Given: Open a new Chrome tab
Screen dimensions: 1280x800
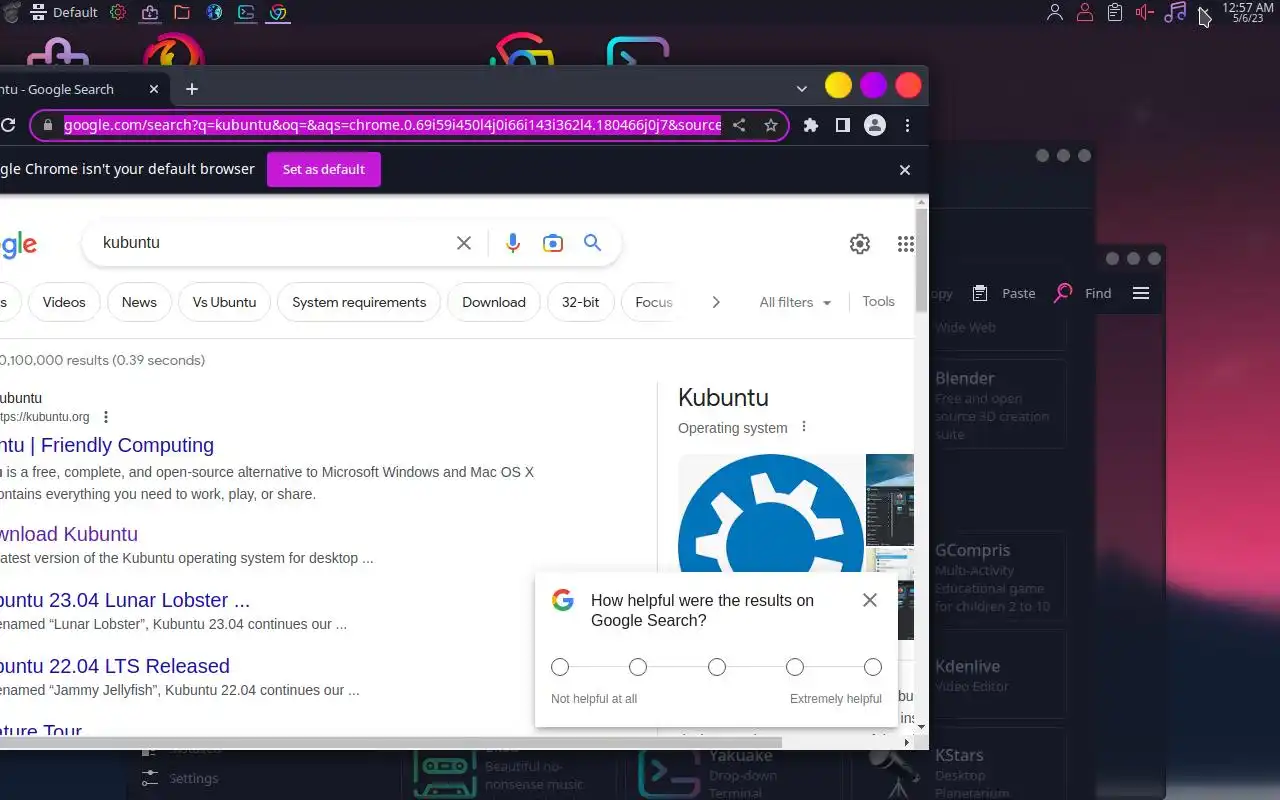Looking at the screenshot, I should 192,89.
